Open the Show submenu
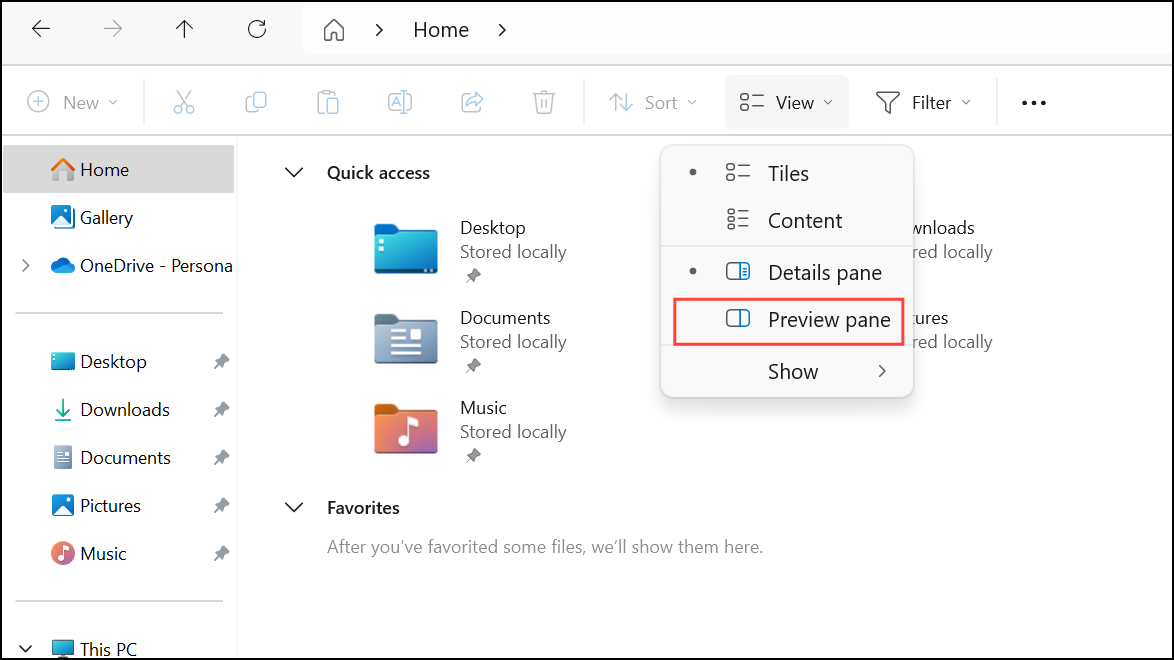This screenshot has width=1174, height=660. coord(793,370)
